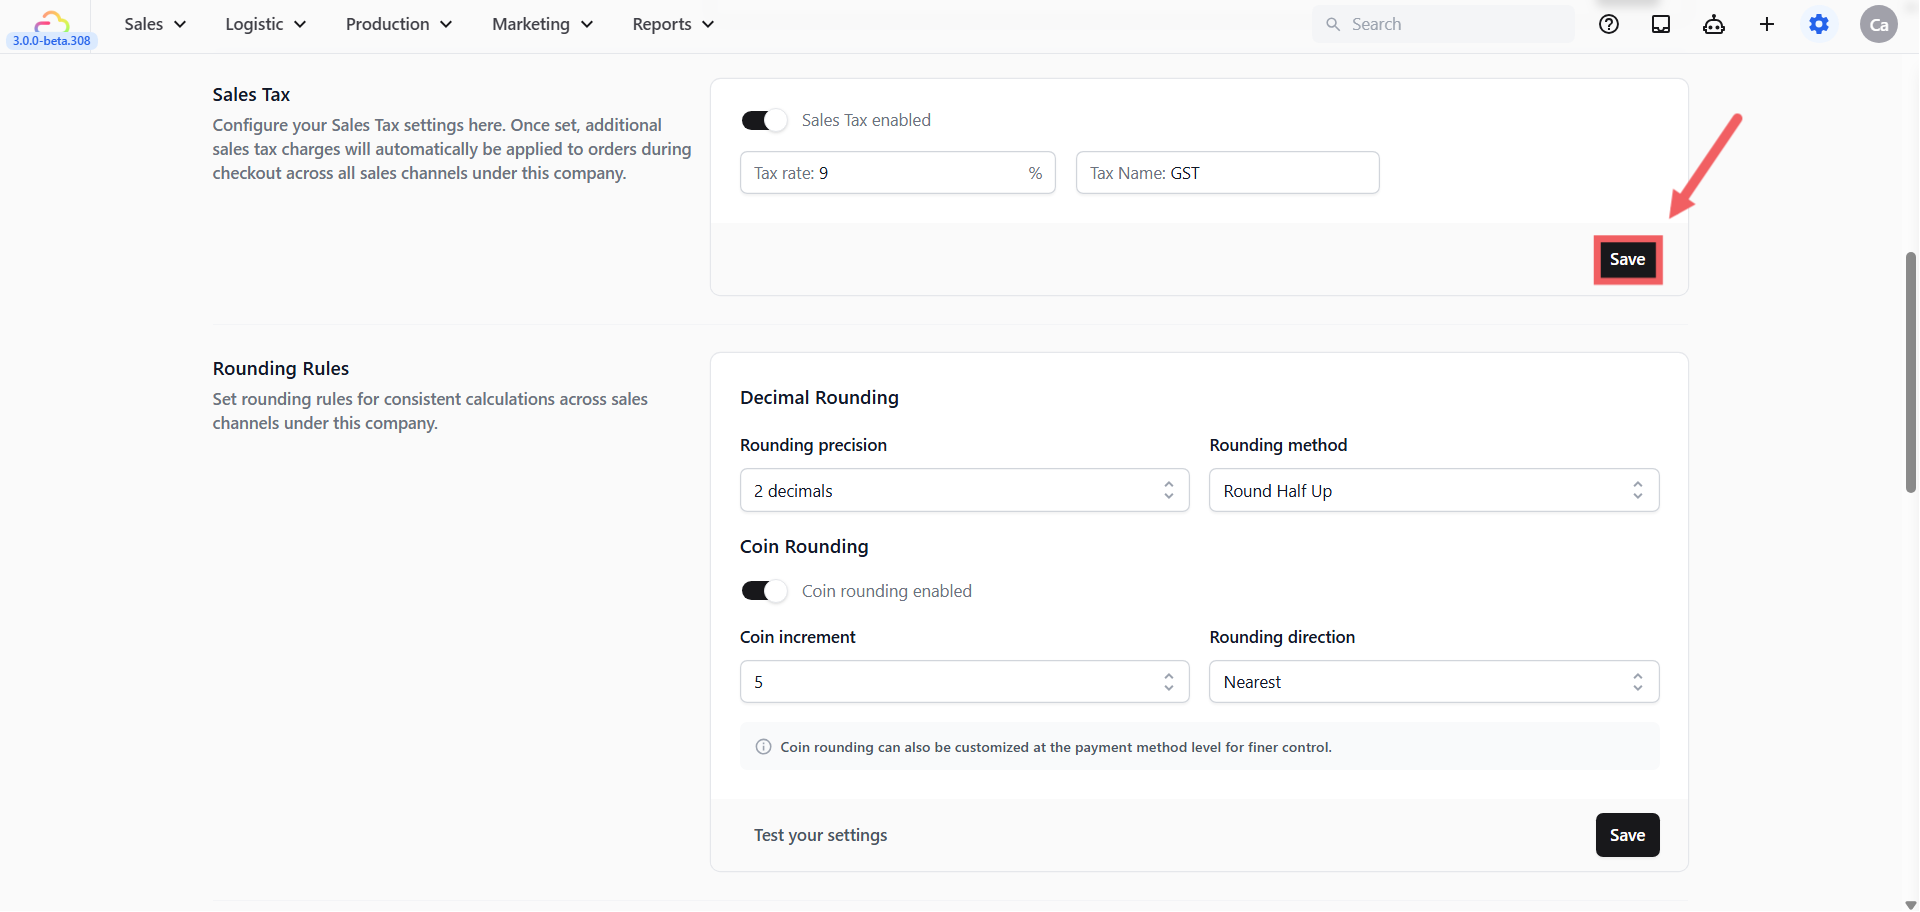The width and height of the screenshot is (1920, 912).
Task: Click the search magnifier icon
Action: [x=1333, y=24]
